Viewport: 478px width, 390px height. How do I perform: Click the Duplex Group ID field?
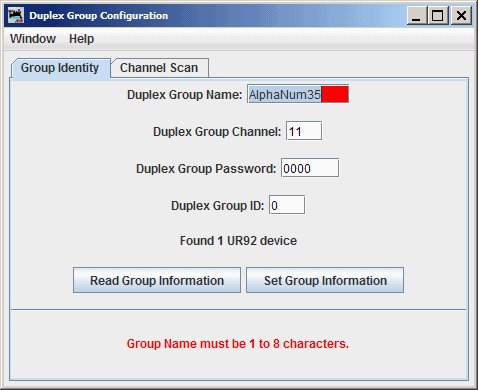pos(287,205)
